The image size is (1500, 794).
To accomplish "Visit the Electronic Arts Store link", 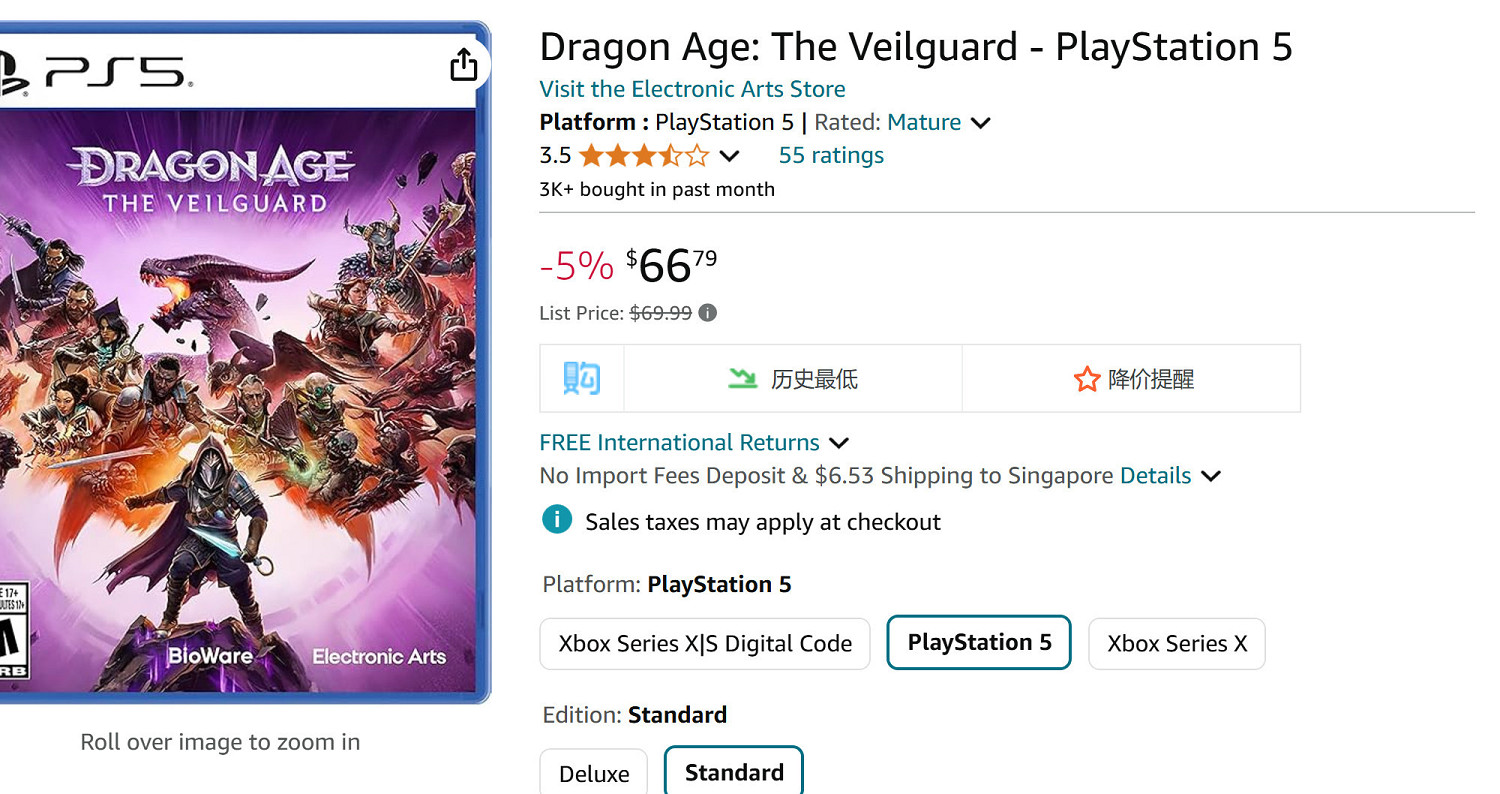I will point(692,89).
